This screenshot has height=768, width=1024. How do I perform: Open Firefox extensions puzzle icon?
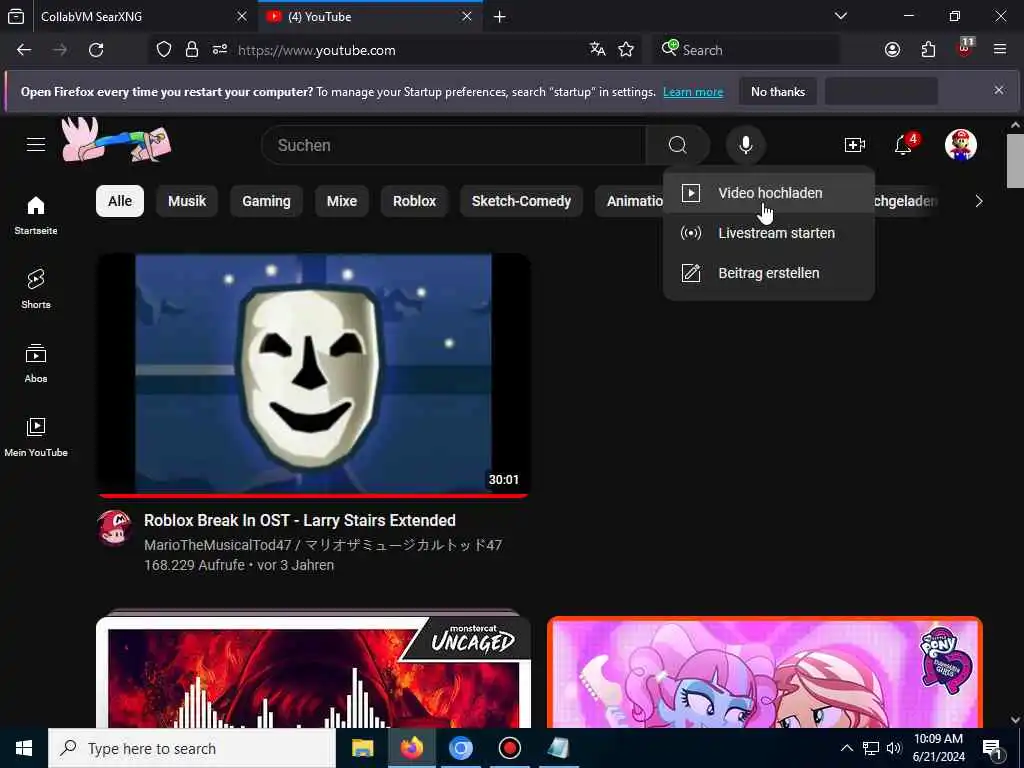pos(928,50)
